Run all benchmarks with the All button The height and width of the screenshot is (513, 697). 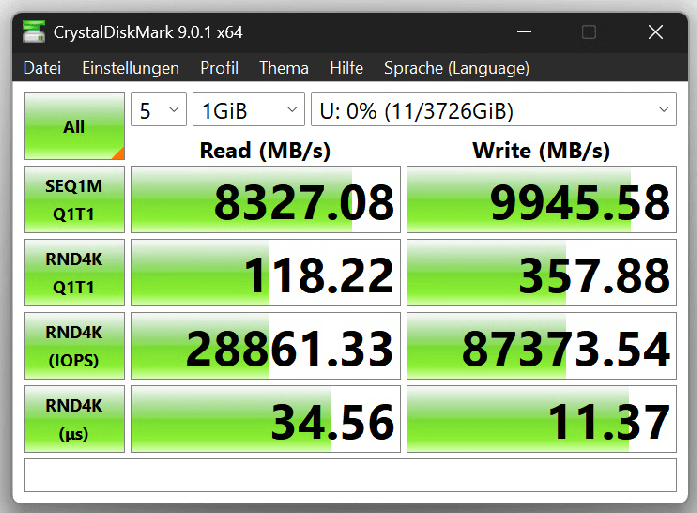click(74, 126)
